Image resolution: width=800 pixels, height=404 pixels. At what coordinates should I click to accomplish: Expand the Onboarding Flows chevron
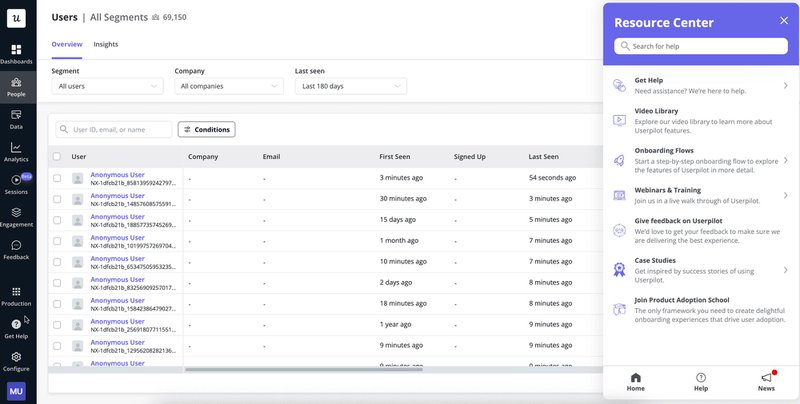(x=786, y=160)
